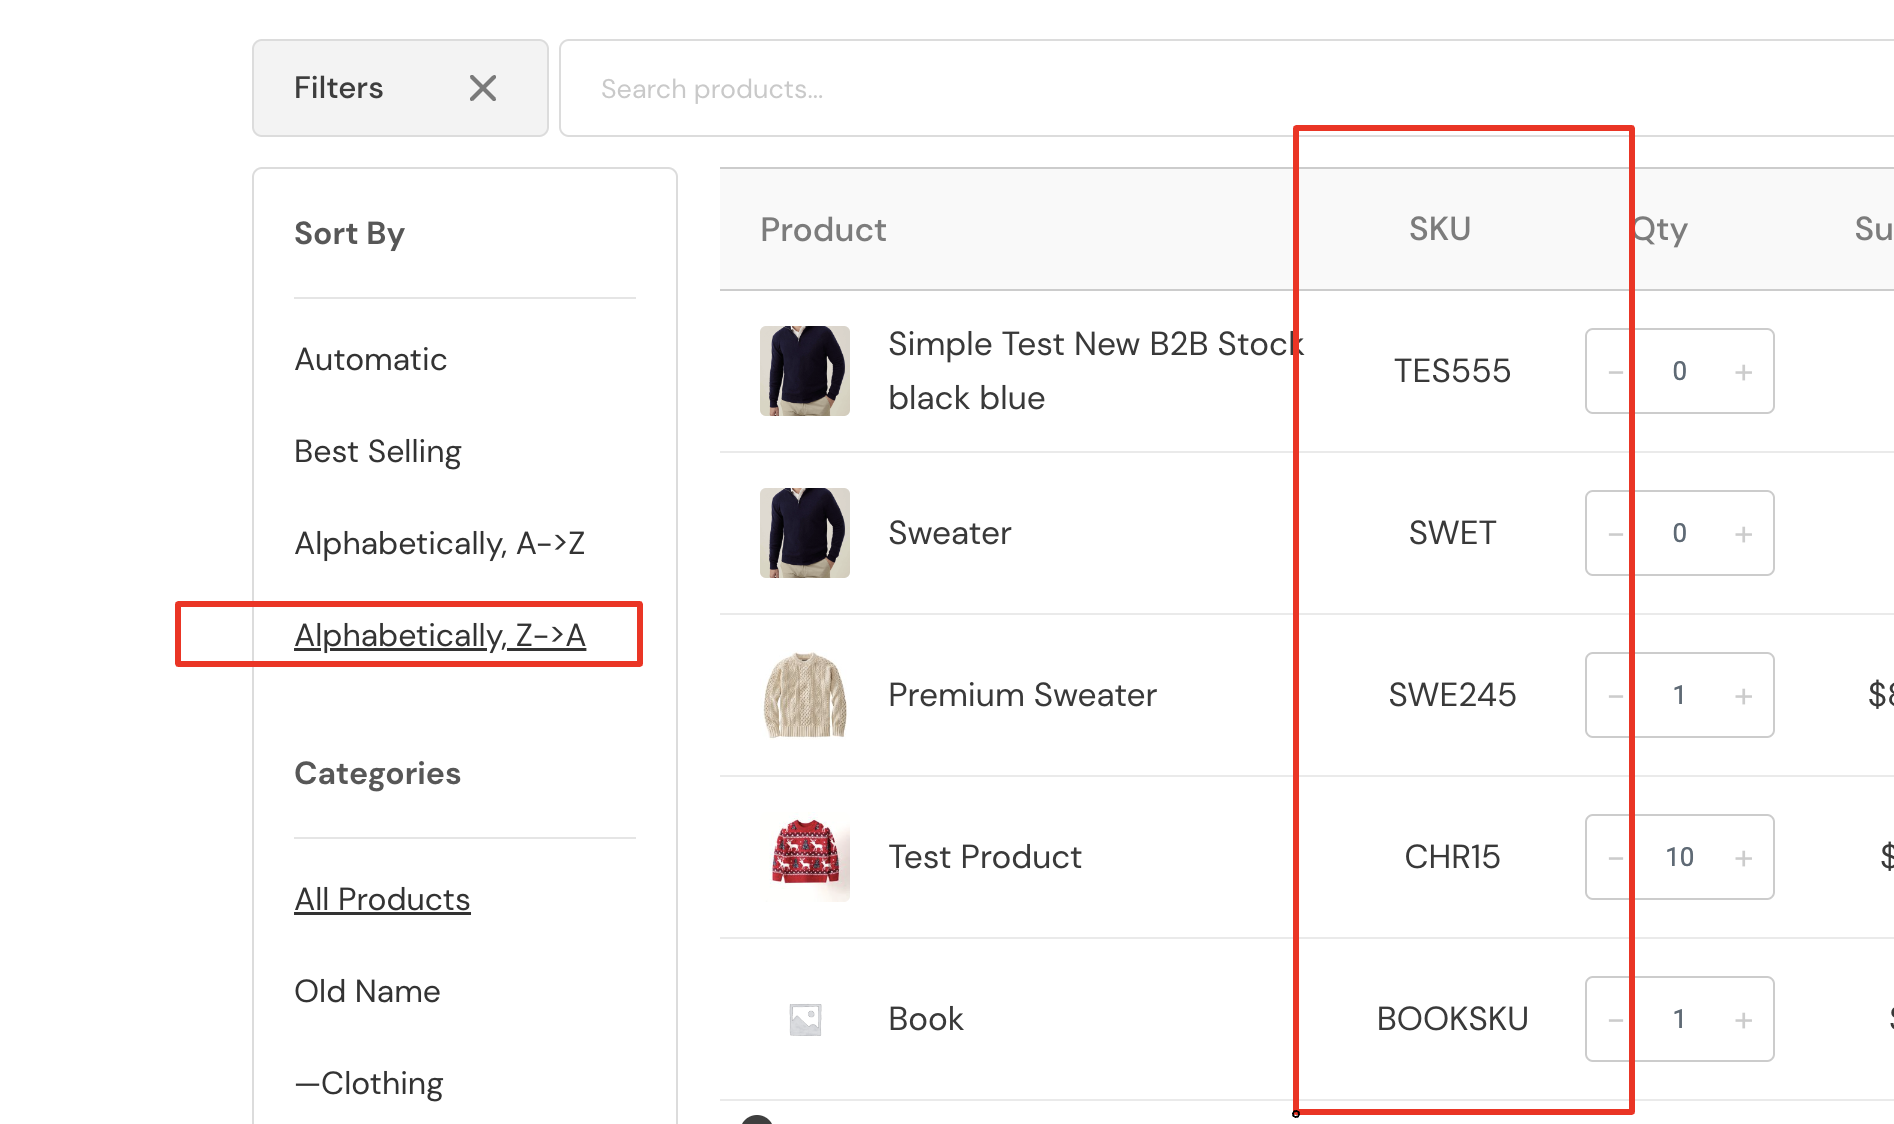
Task: Filter by Old Name category
Action: point(367,991)
